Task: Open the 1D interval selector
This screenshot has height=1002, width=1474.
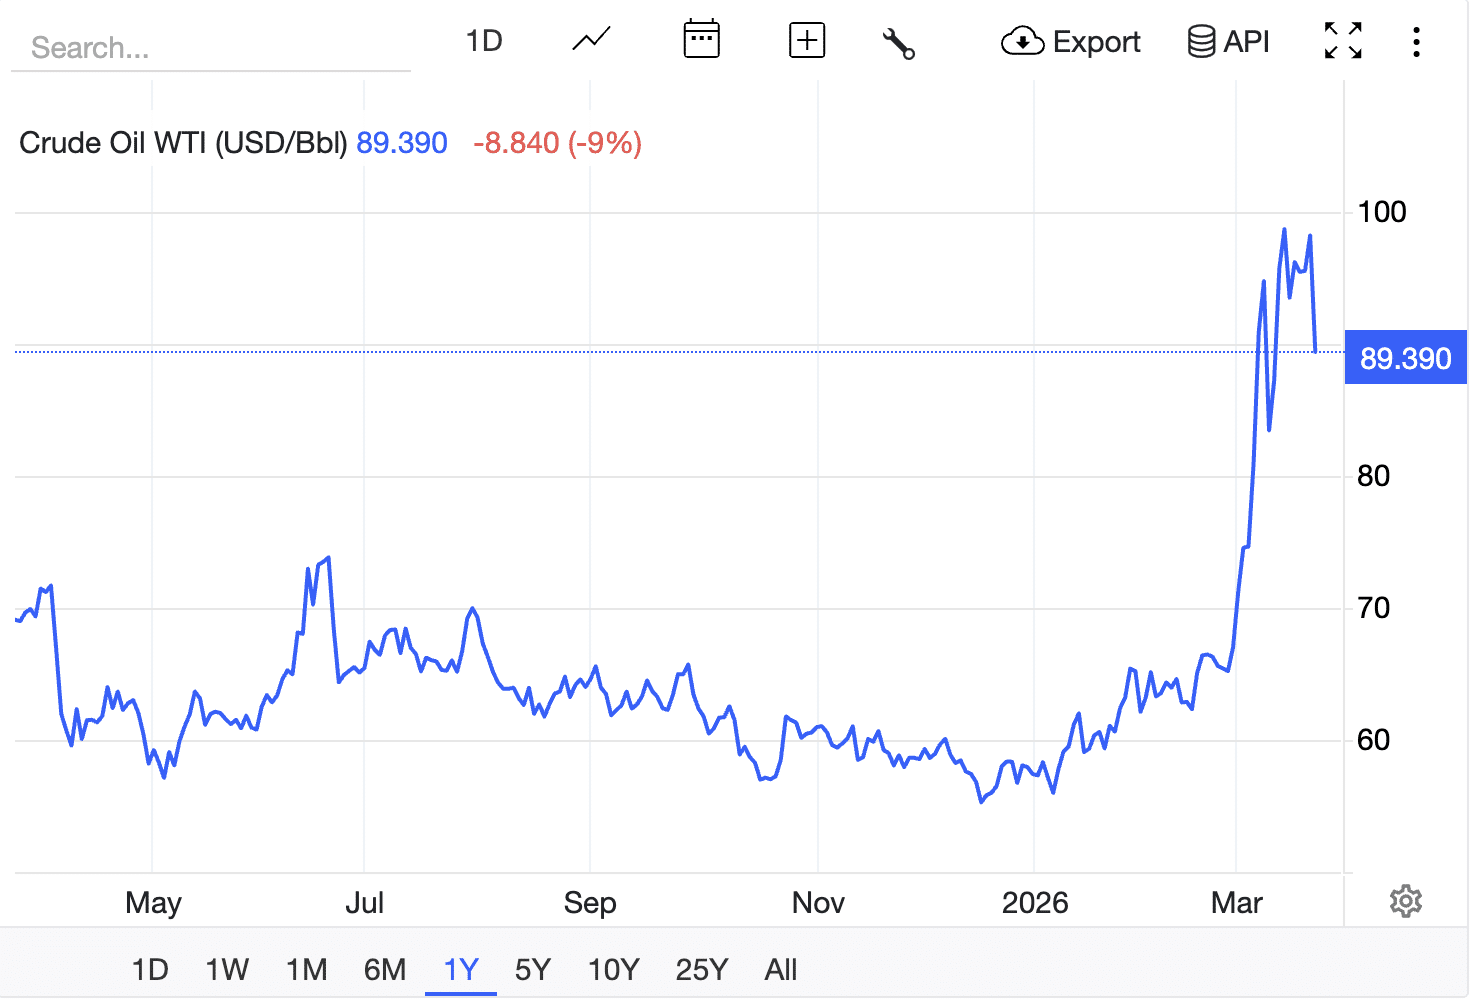Action: (x=483, y=40)
